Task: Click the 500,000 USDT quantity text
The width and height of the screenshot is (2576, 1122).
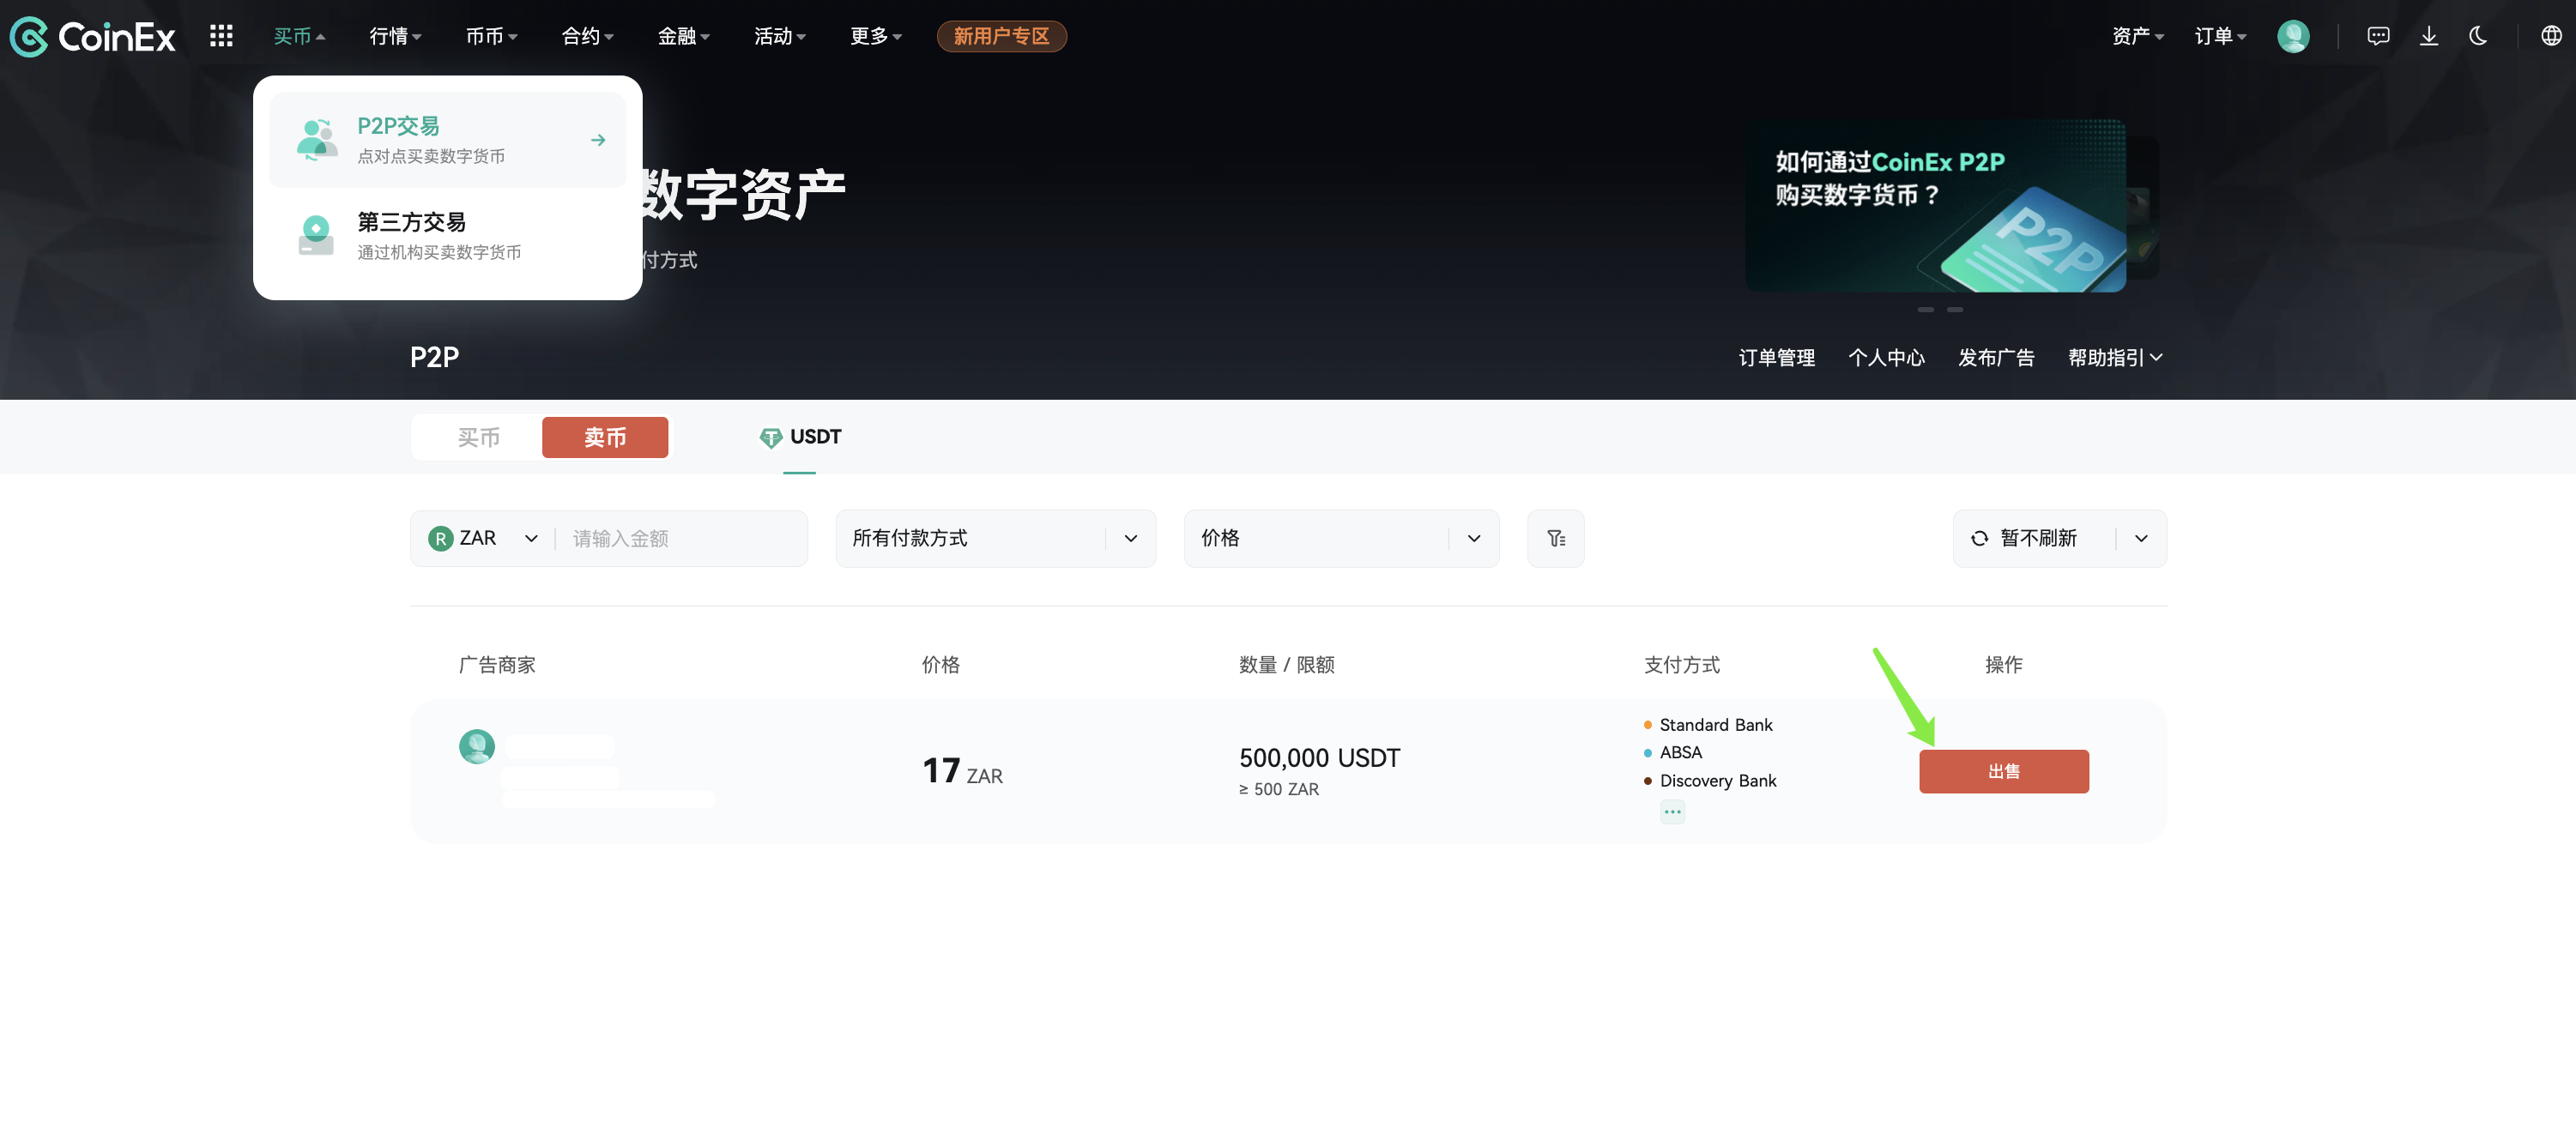Action: [1319, 758]
